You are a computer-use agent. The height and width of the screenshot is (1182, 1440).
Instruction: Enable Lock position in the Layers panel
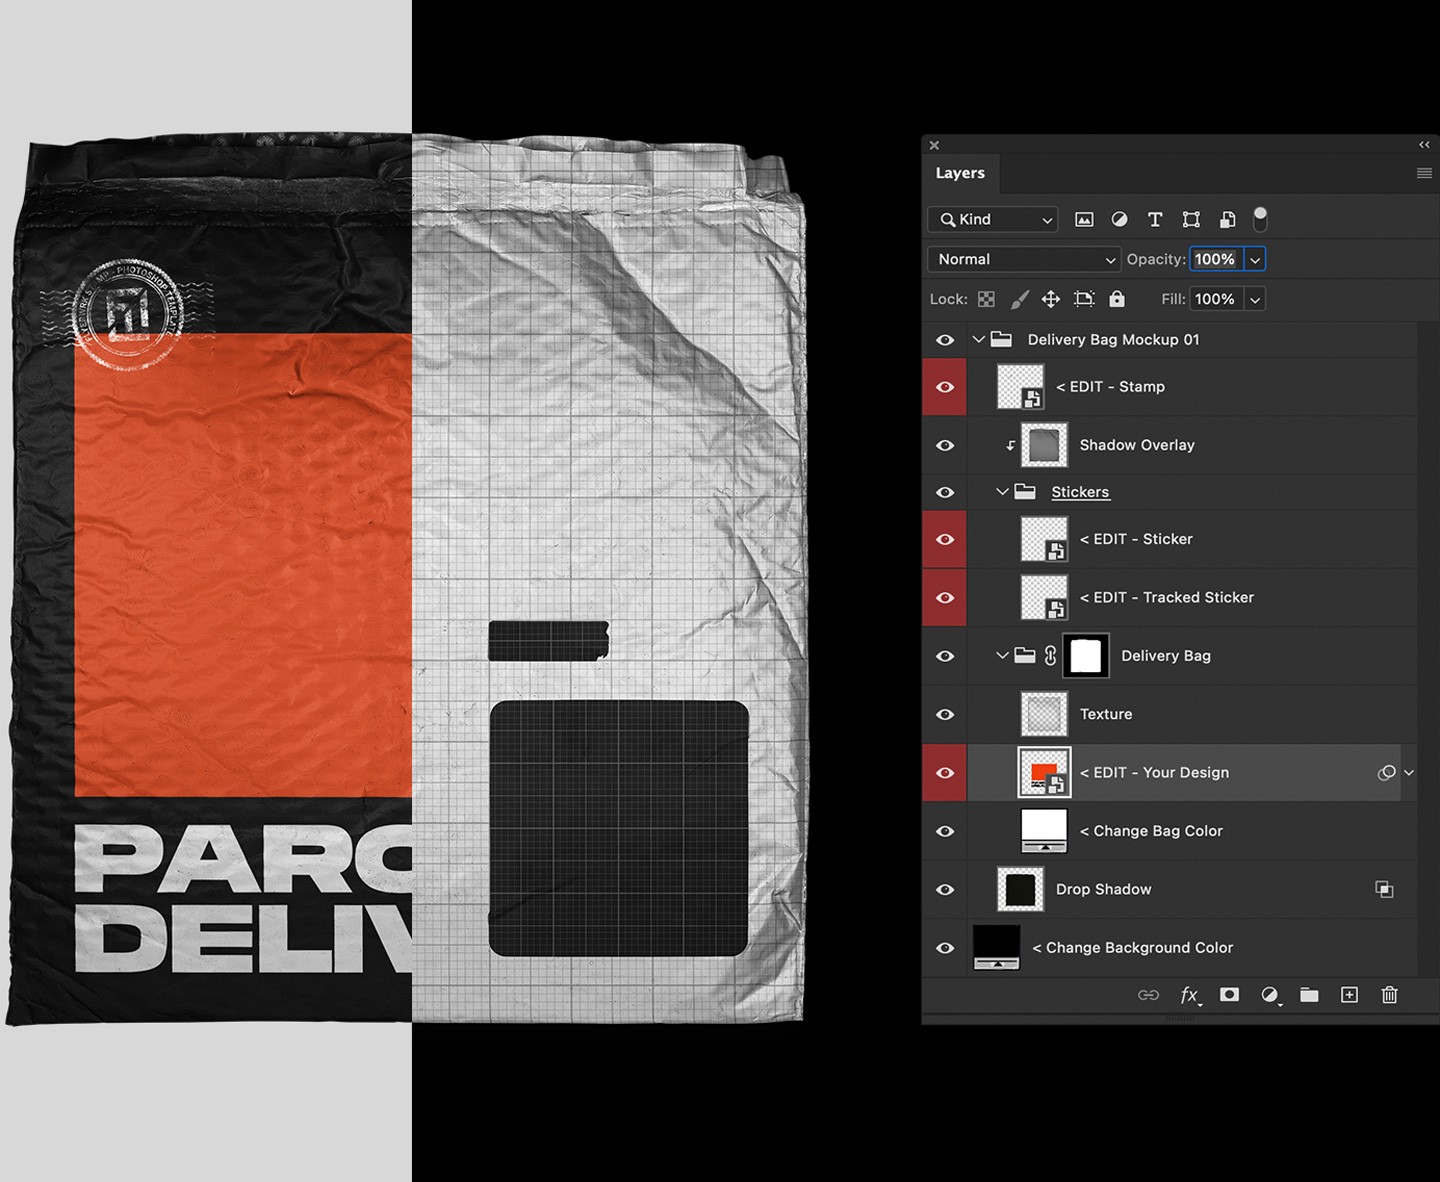coord(1050,298)
